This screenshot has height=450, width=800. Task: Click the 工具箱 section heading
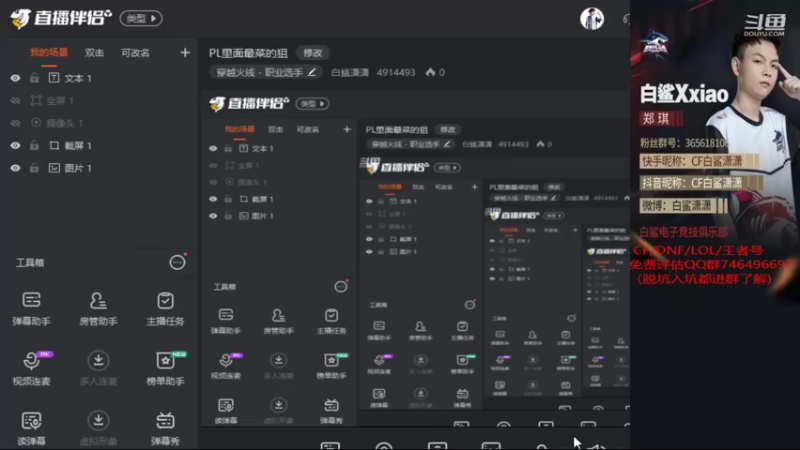(x=30, y=263)
